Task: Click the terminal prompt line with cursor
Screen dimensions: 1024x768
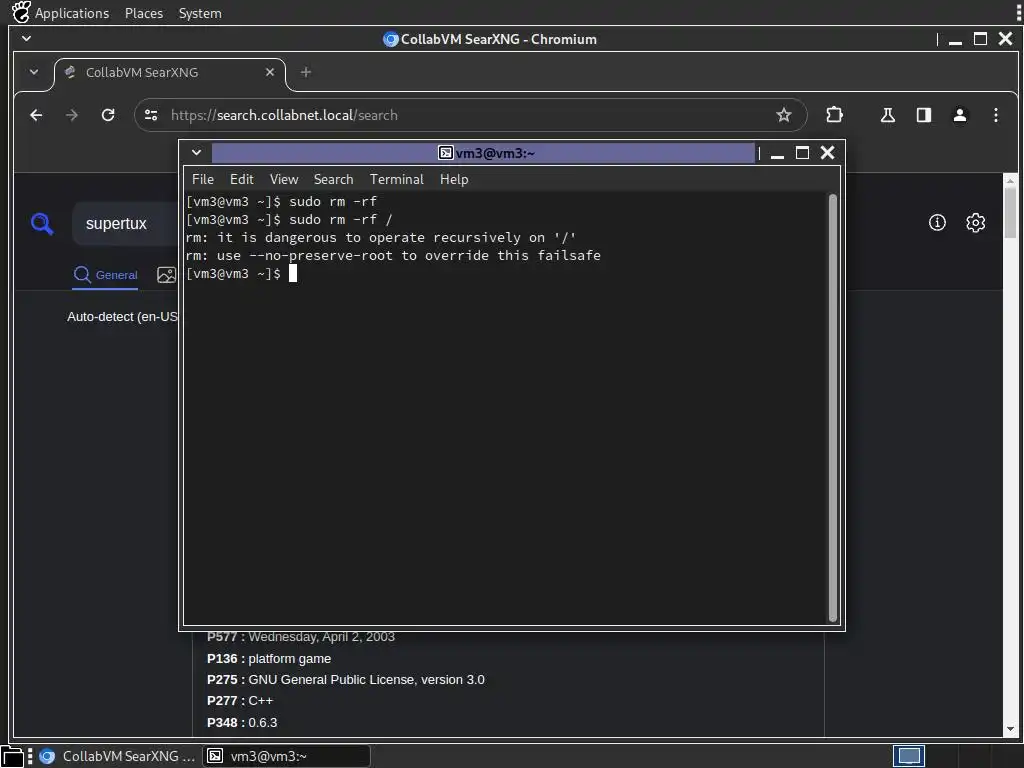Action: tap(242, 274)
